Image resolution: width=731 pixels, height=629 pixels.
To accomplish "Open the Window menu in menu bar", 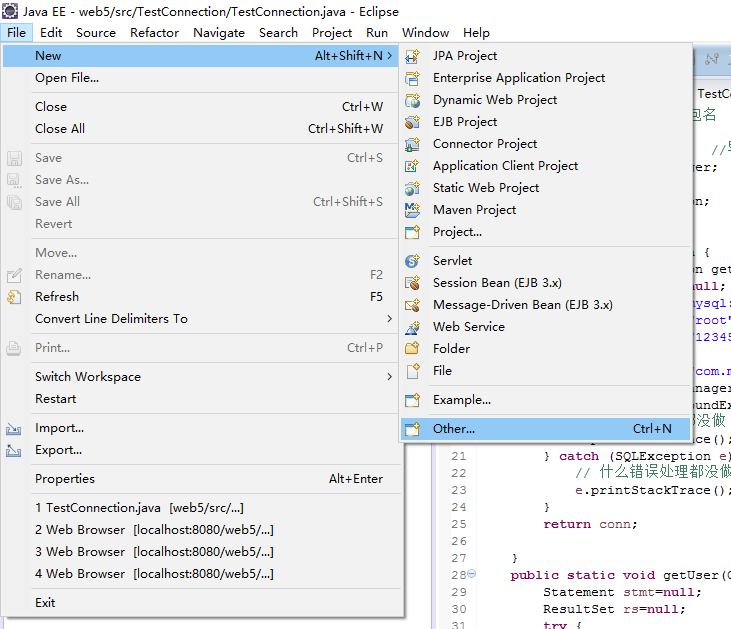I will click(425, 32).
